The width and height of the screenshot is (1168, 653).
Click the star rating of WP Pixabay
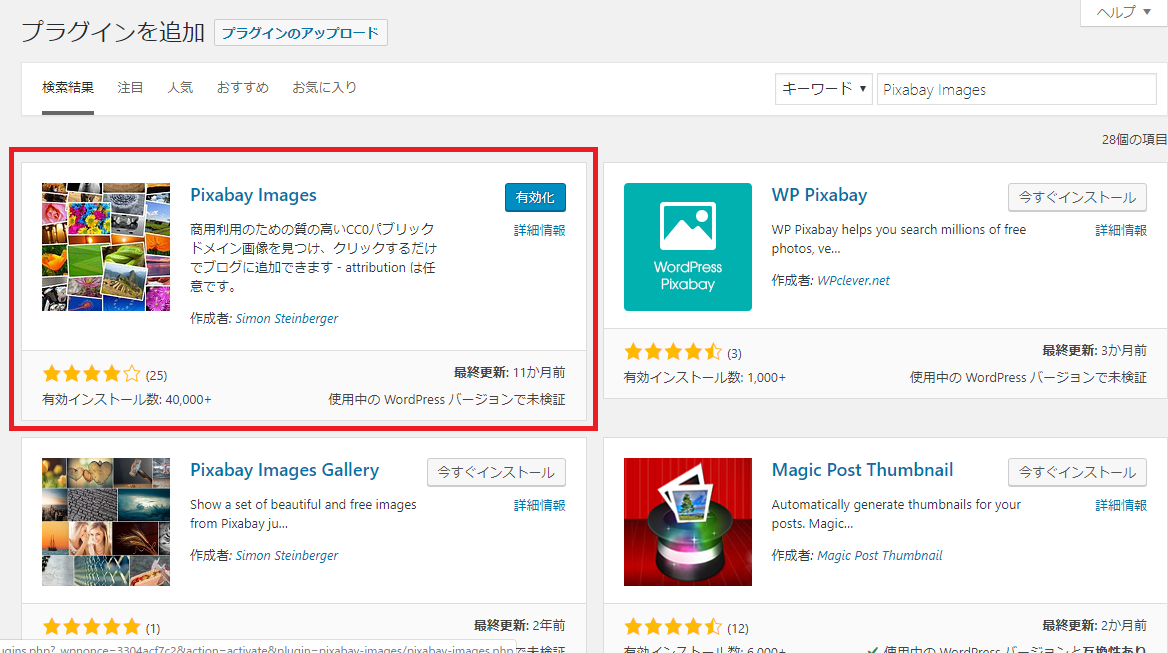[673, 351]
